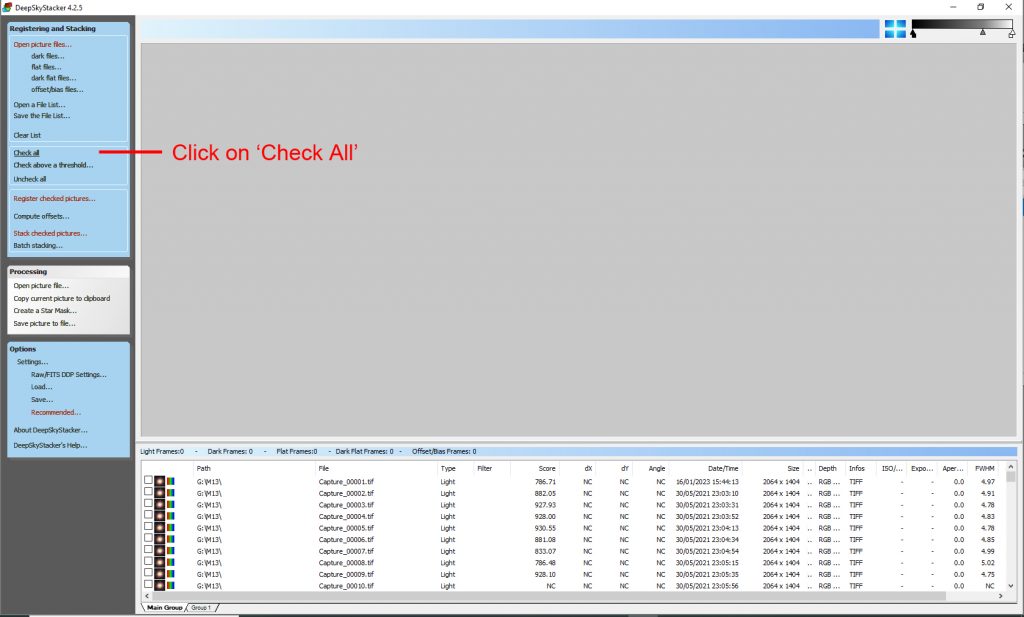Screen dimensions: 1024x617
Task: Tick the checkbox for Capture_00001.tif
Action: (x=148, y=481)
